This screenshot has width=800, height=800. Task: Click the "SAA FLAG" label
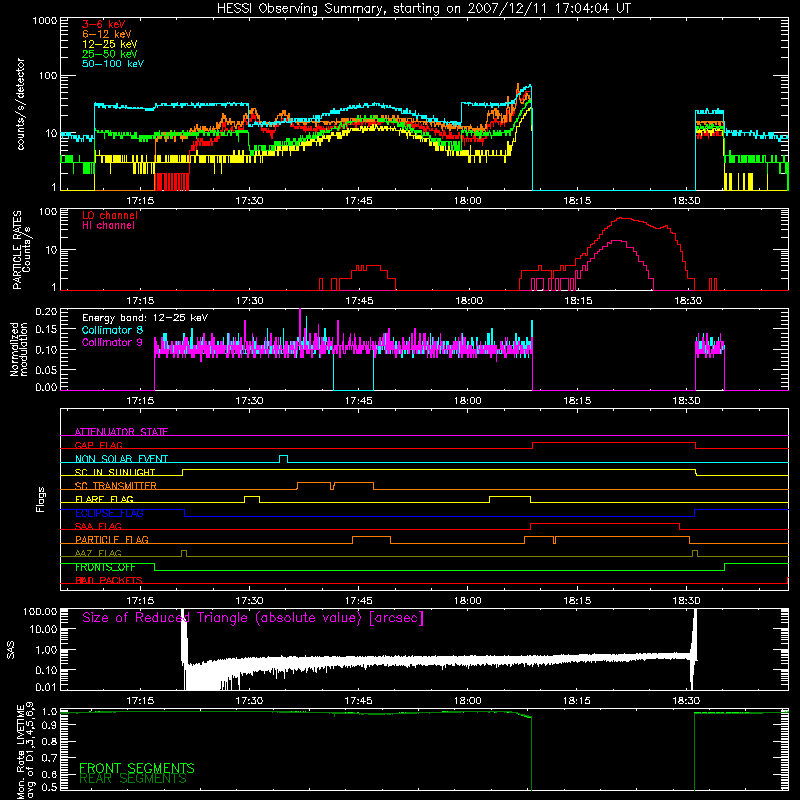click(98, 526)
